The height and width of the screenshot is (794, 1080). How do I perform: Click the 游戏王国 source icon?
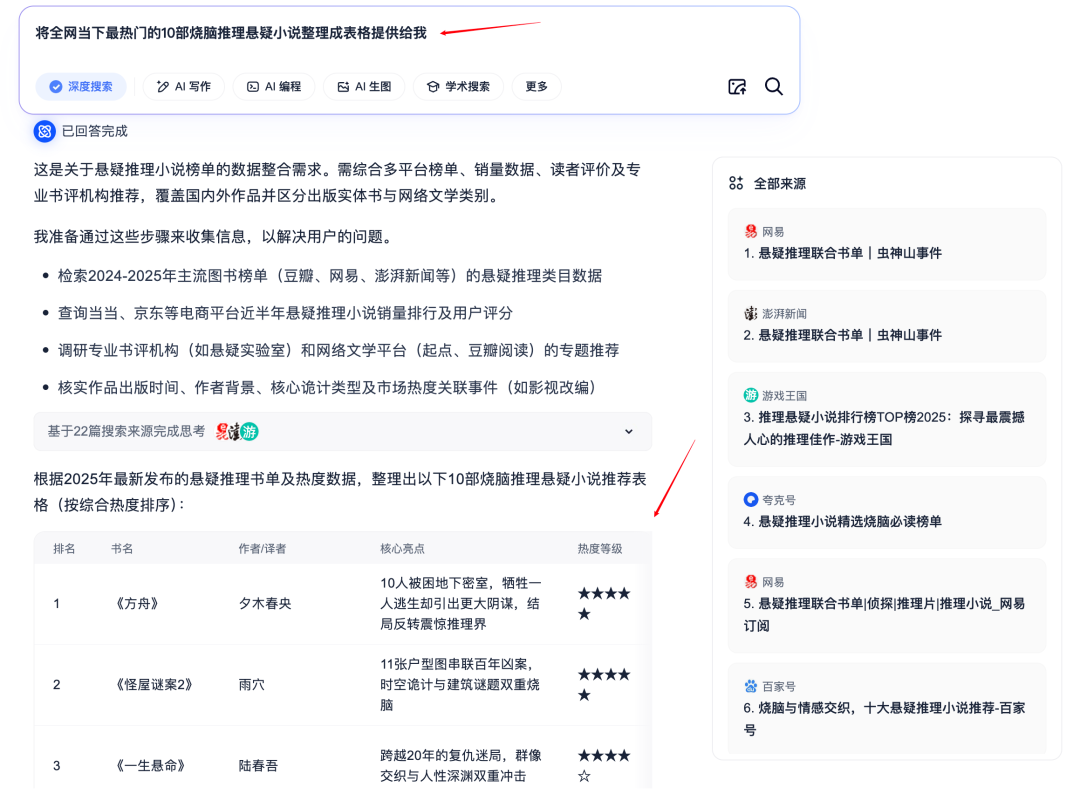tap(751, 395)
